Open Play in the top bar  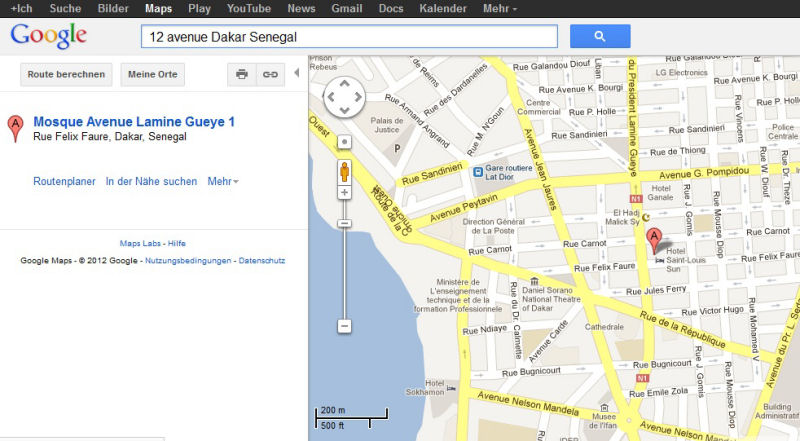coord(199,8)
